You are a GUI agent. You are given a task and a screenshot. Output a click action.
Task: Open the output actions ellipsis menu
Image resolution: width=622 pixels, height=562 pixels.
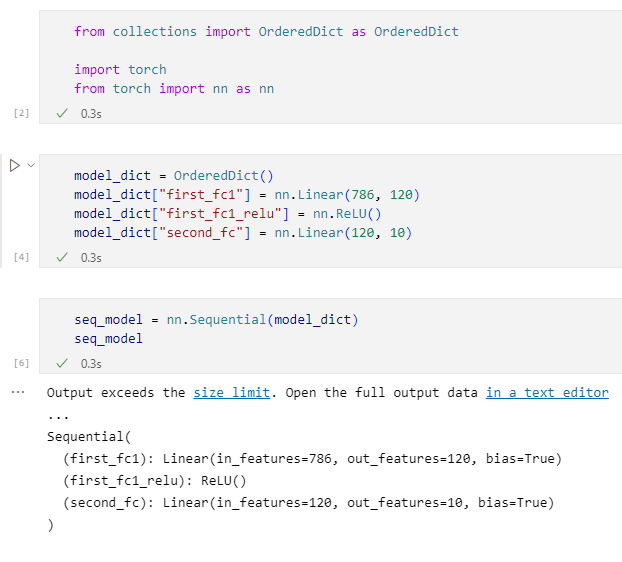[x=16, y=392]
